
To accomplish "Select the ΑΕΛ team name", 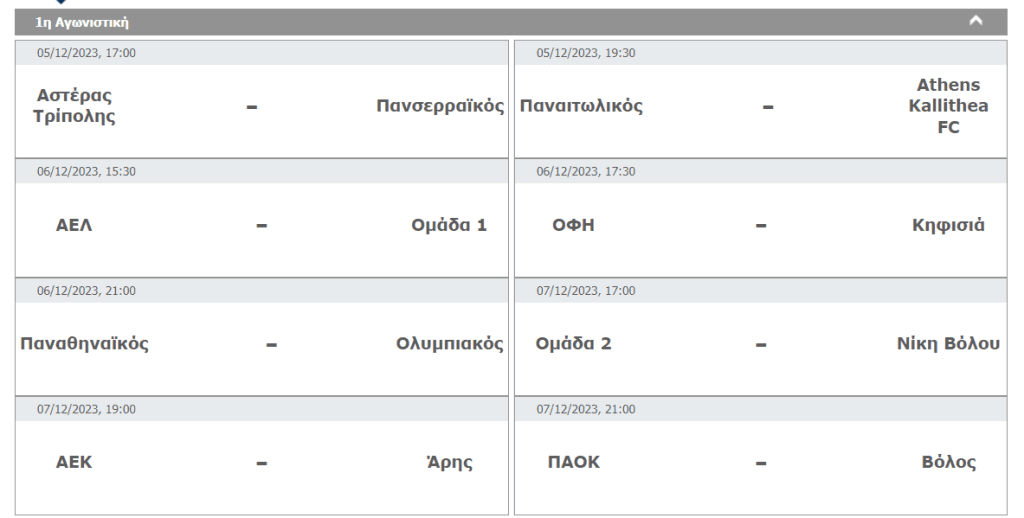I will (x=74, y=225).
